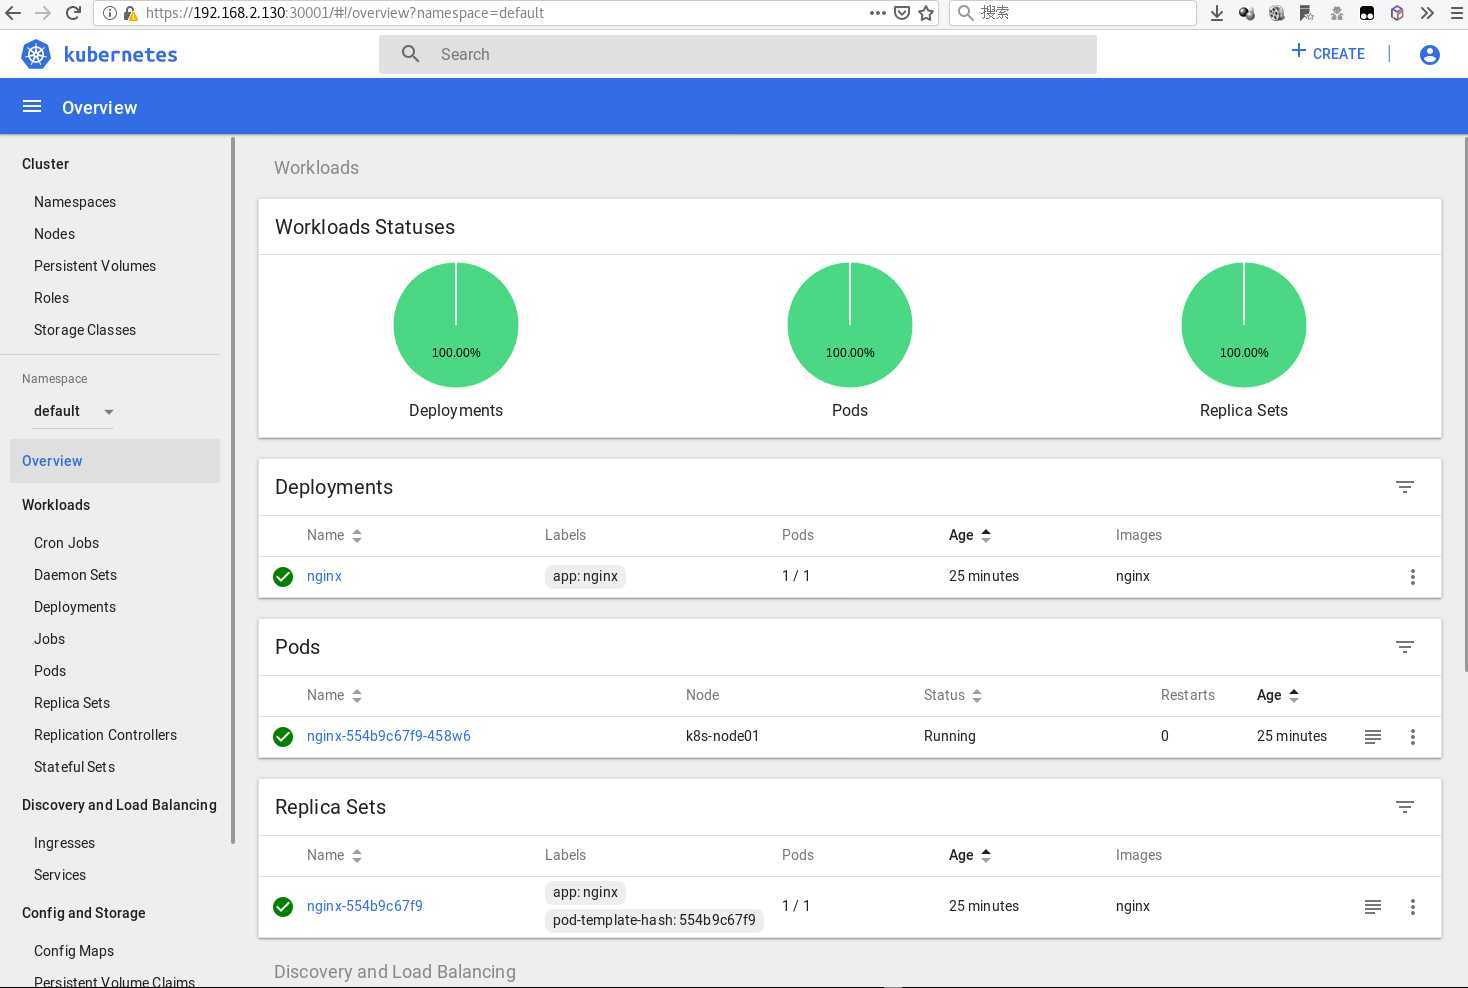Sort Deployments table by Age

point(969,535)
